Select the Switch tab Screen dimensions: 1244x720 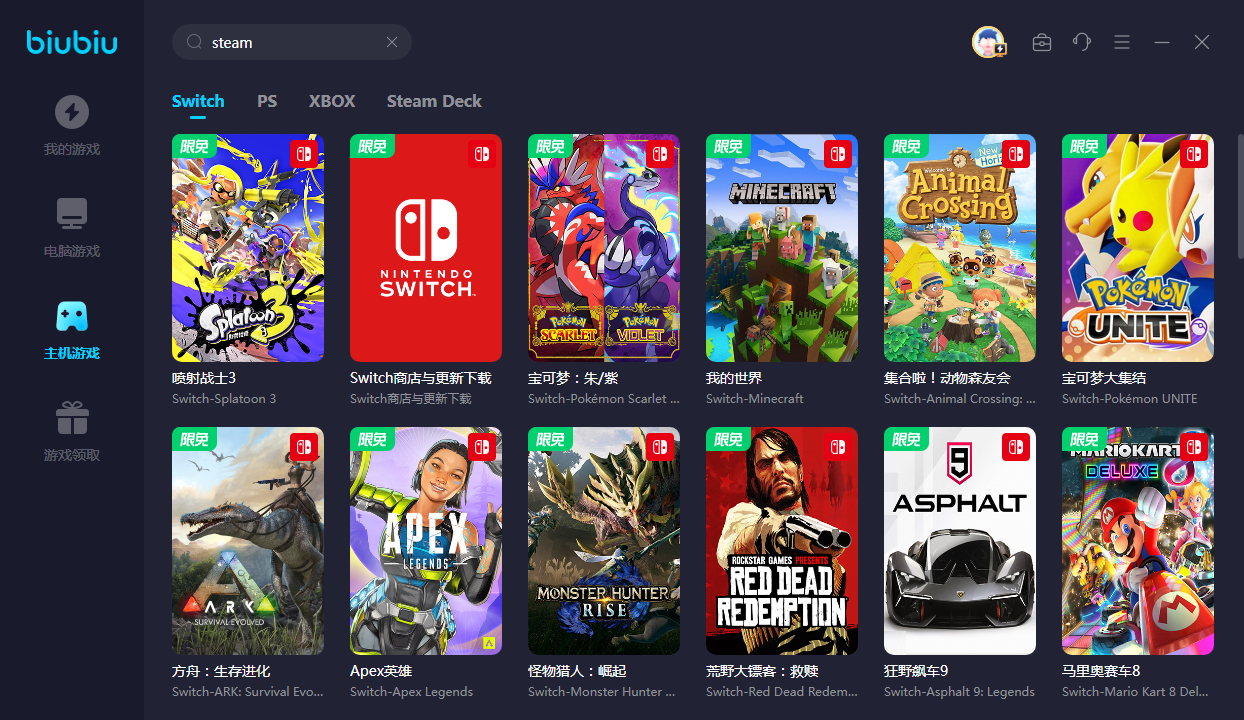[x=198, y=101]
